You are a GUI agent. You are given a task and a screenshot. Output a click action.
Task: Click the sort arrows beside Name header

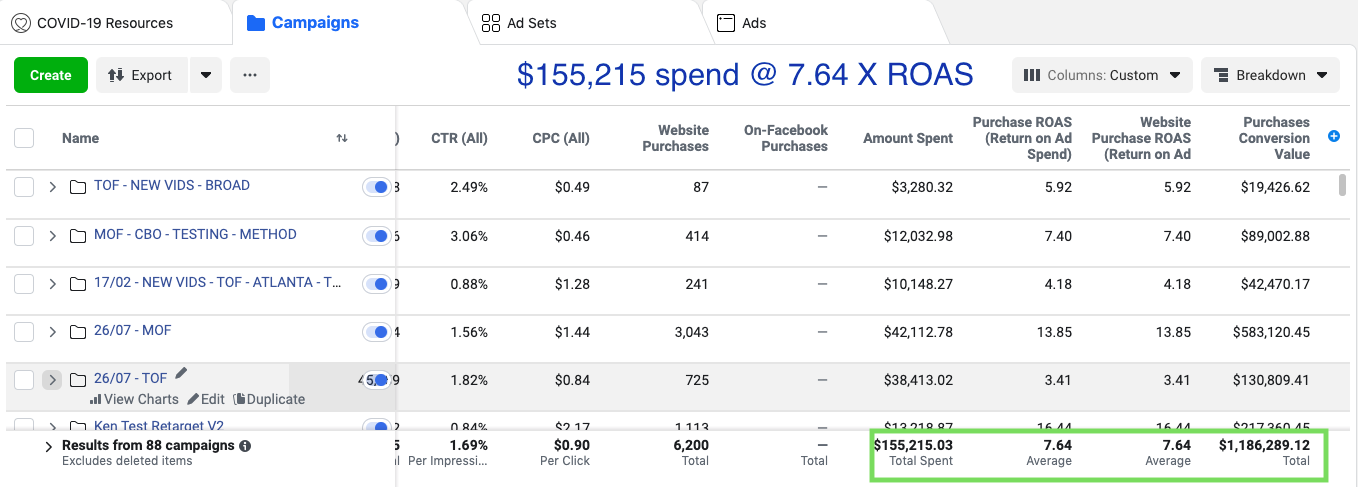pyautogui.click(x=342, y=138)
